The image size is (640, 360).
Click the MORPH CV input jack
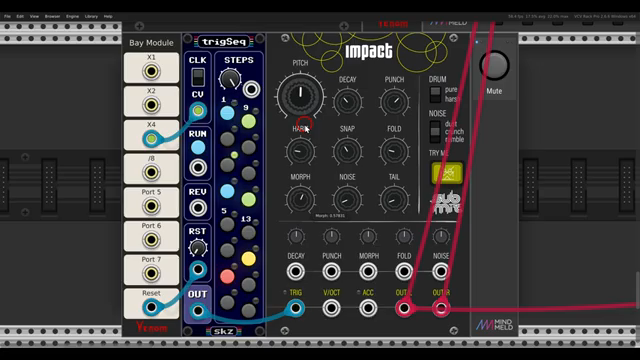pos(368,271)
